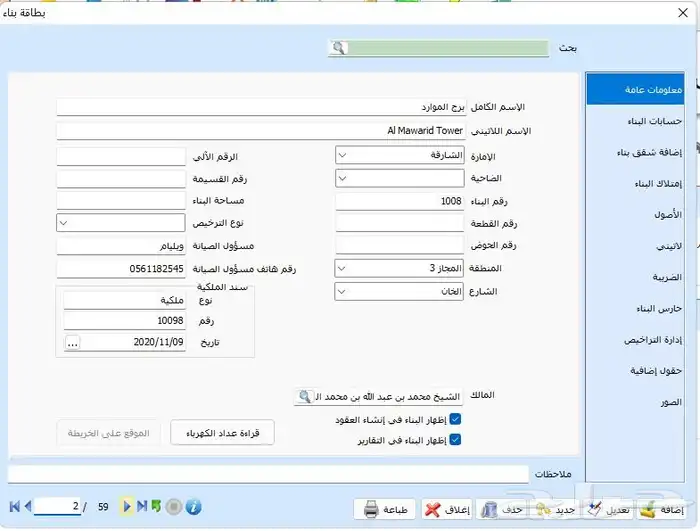Click the ملاحظات notes field
The width and height of the screenshot is (700, 531).
[268, 474]
